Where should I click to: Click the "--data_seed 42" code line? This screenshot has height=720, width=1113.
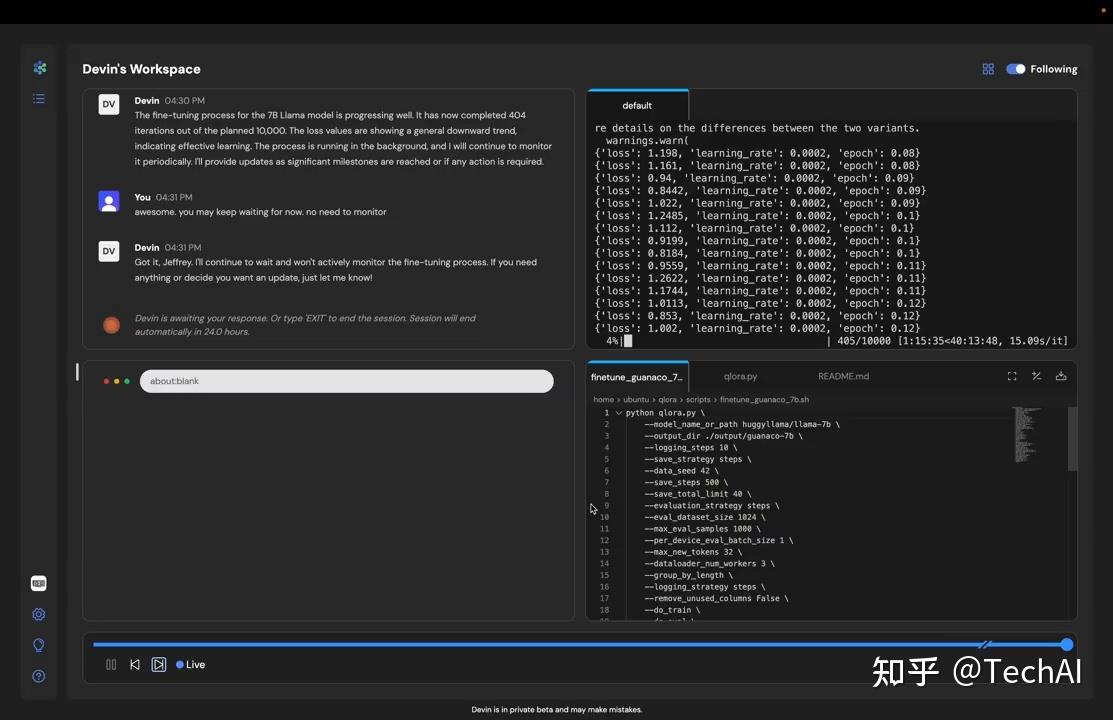coord(681,471)
